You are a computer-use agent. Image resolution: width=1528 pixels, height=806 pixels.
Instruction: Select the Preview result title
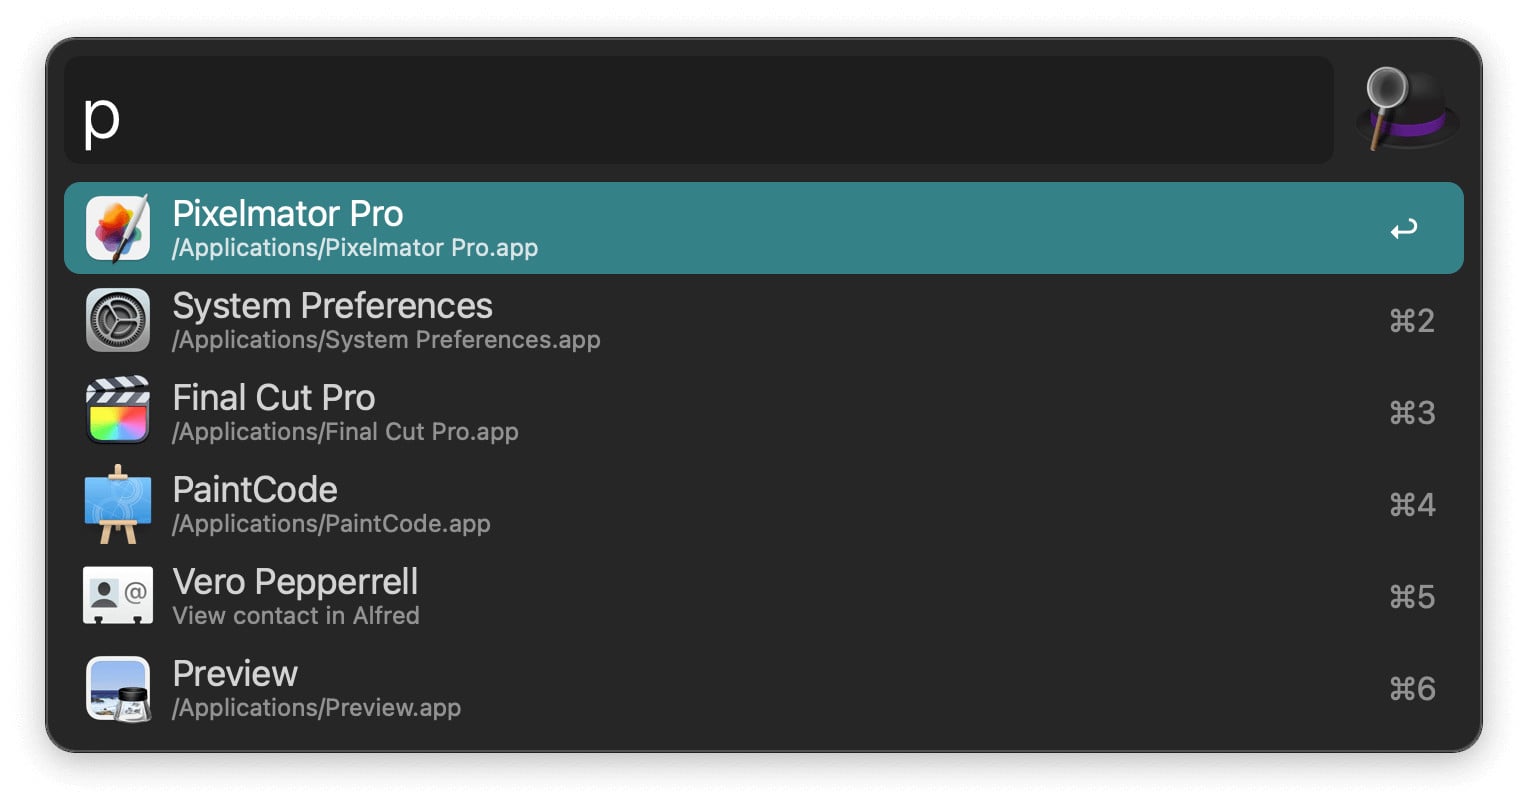pos(235,674)
